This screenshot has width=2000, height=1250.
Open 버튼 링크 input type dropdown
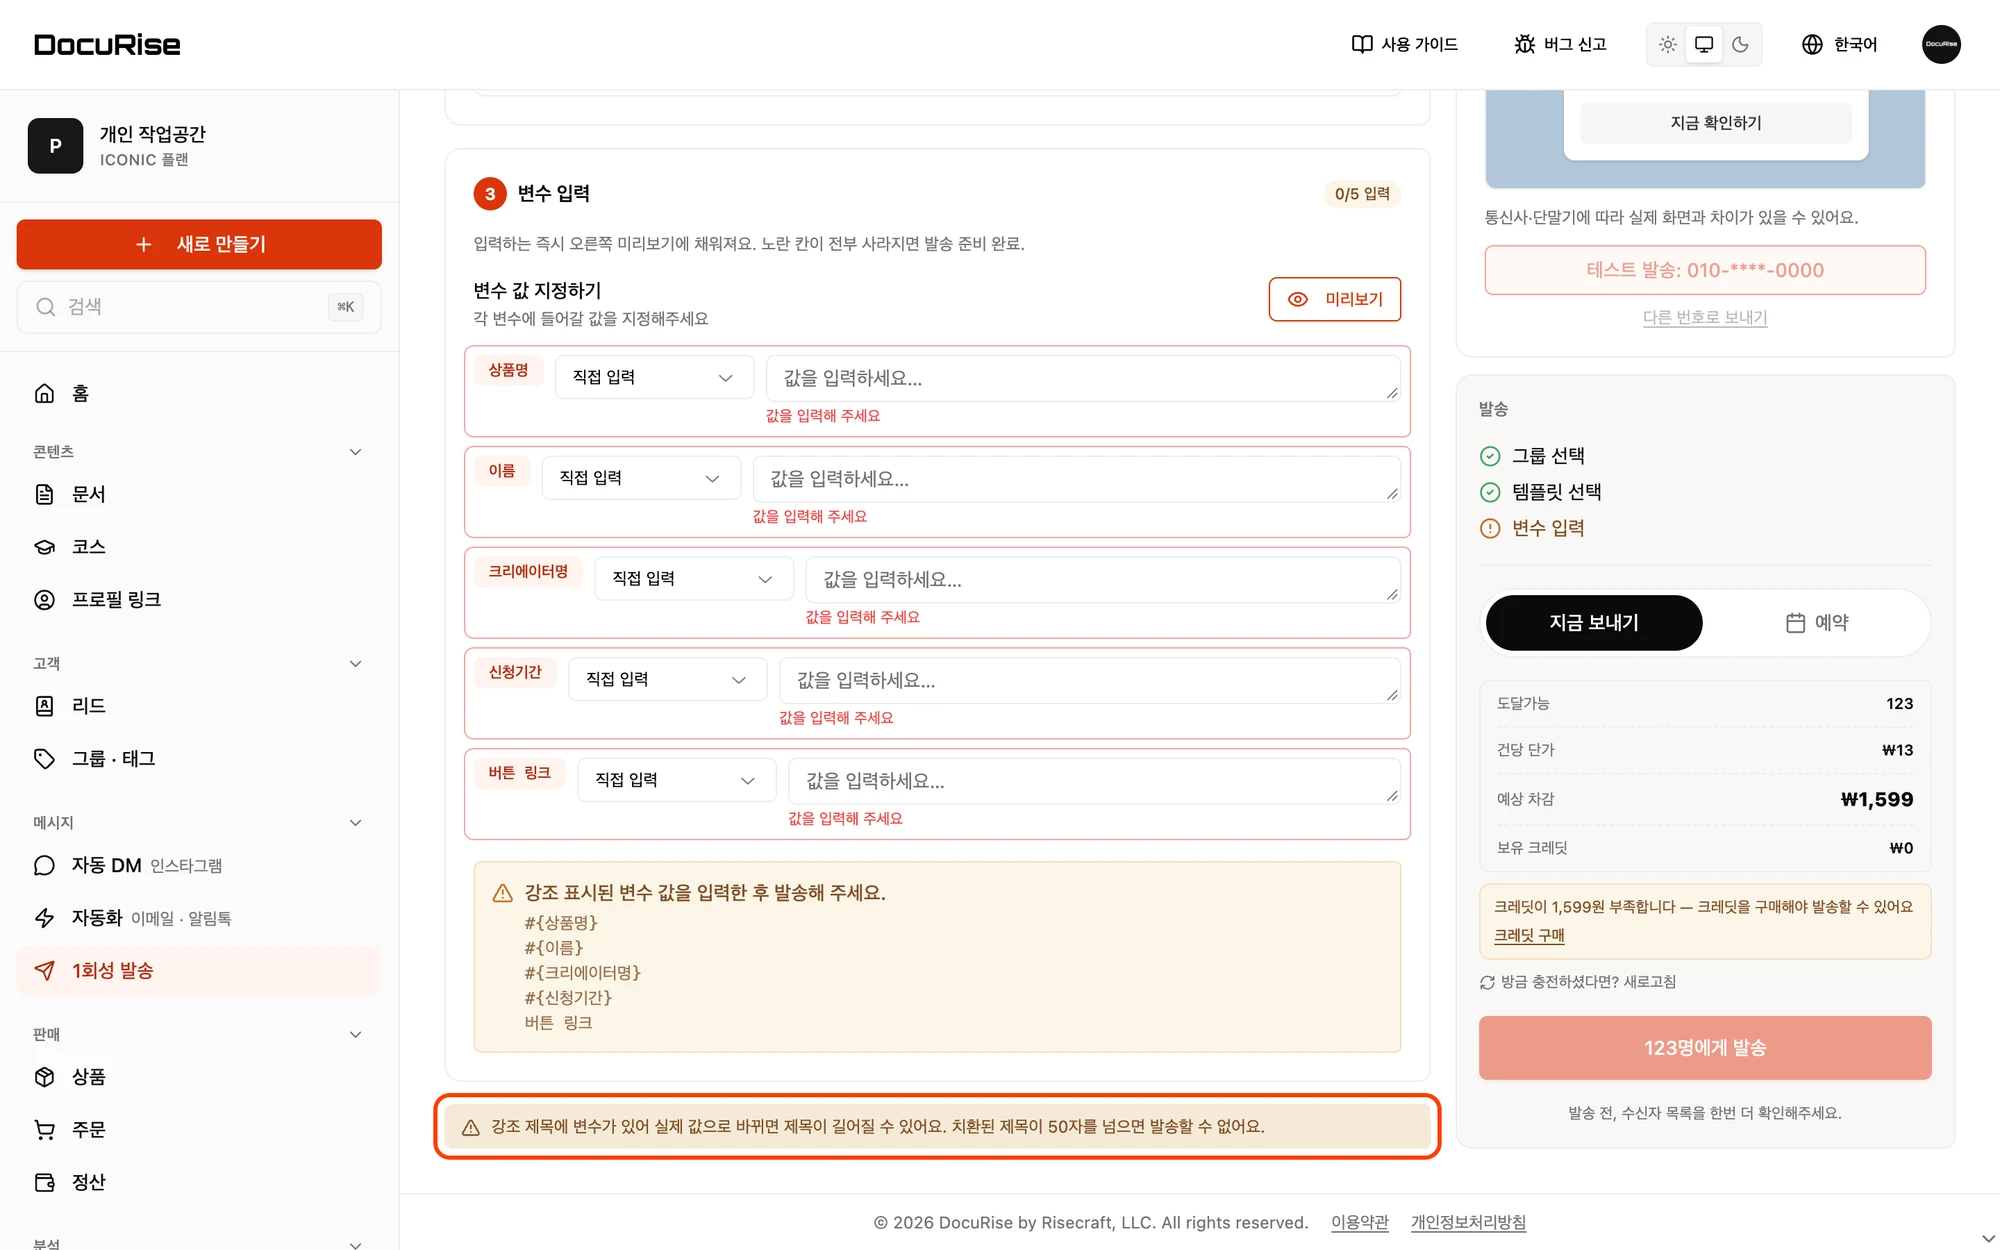676,780
